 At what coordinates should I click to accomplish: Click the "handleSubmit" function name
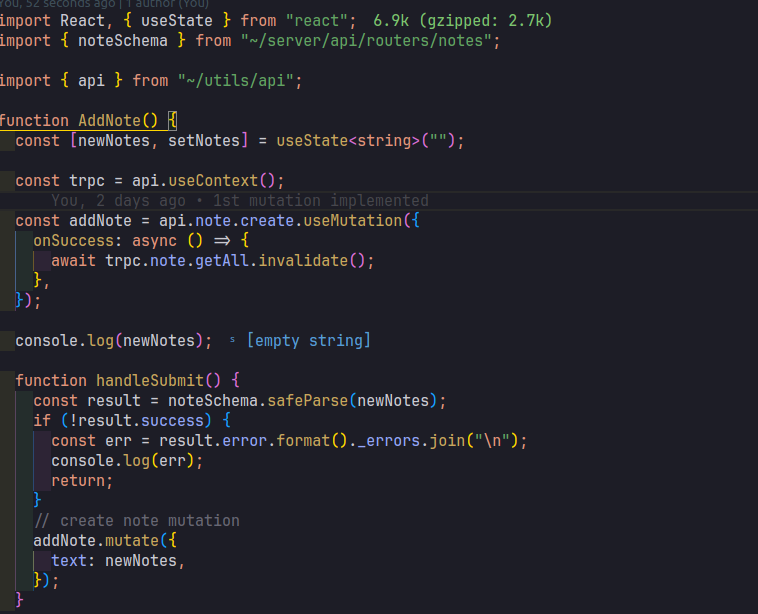pyautogui.click(x=150, y=381)
